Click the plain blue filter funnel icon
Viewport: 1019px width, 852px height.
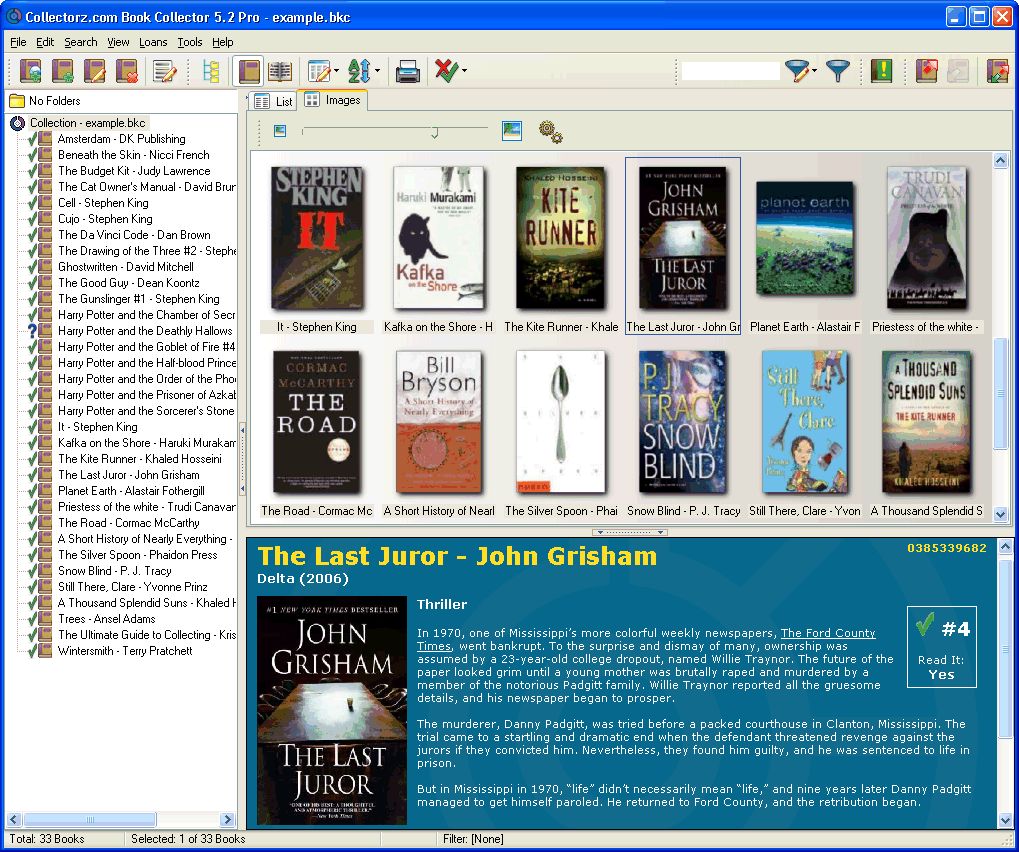[838, 70]
